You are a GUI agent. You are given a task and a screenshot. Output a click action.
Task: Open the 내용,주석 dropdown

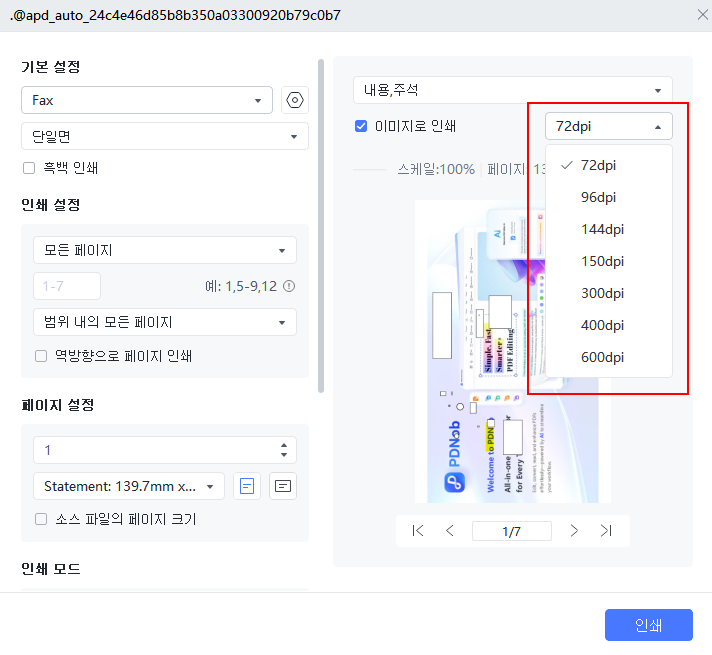pyautogui.click(x=513, y=90)
